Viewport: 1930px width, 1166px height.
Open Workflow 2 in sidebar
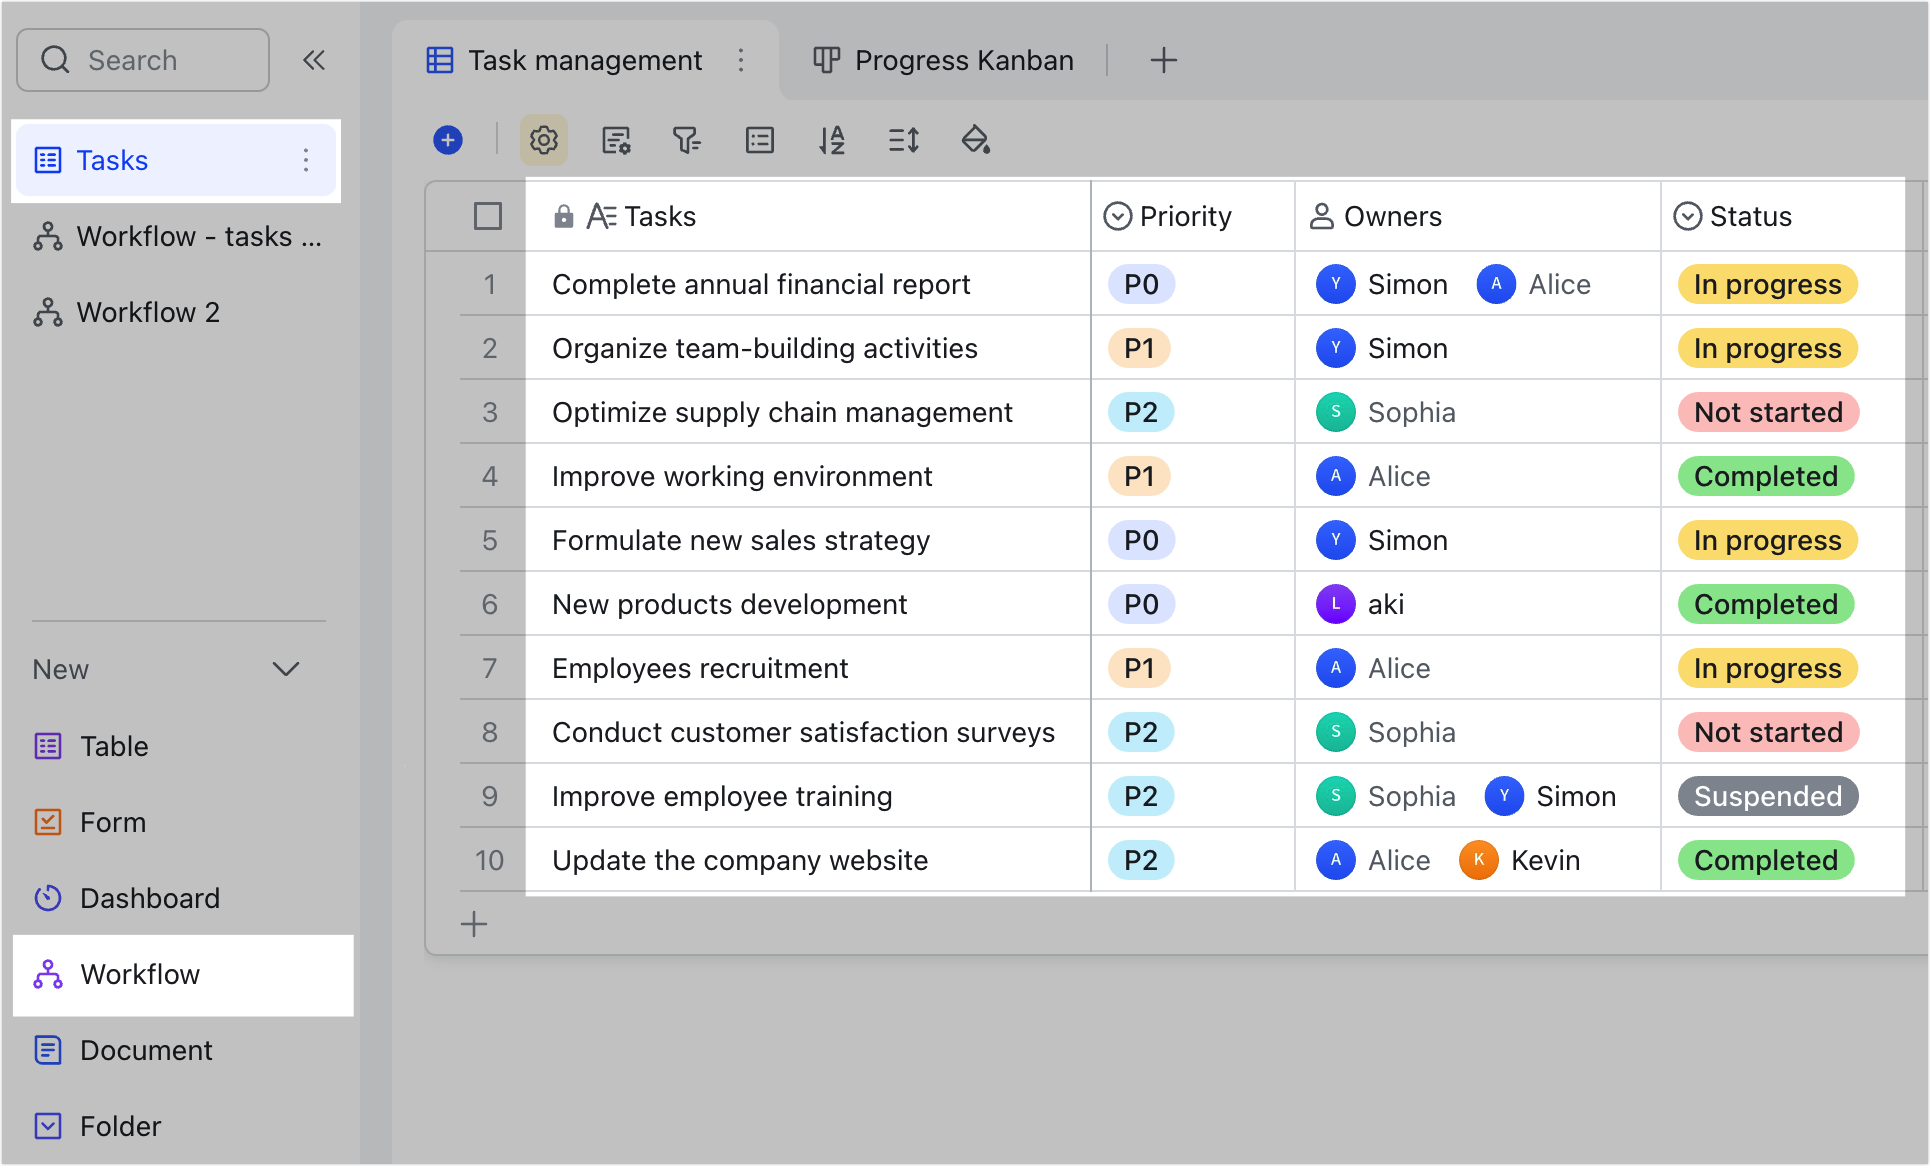148,312
